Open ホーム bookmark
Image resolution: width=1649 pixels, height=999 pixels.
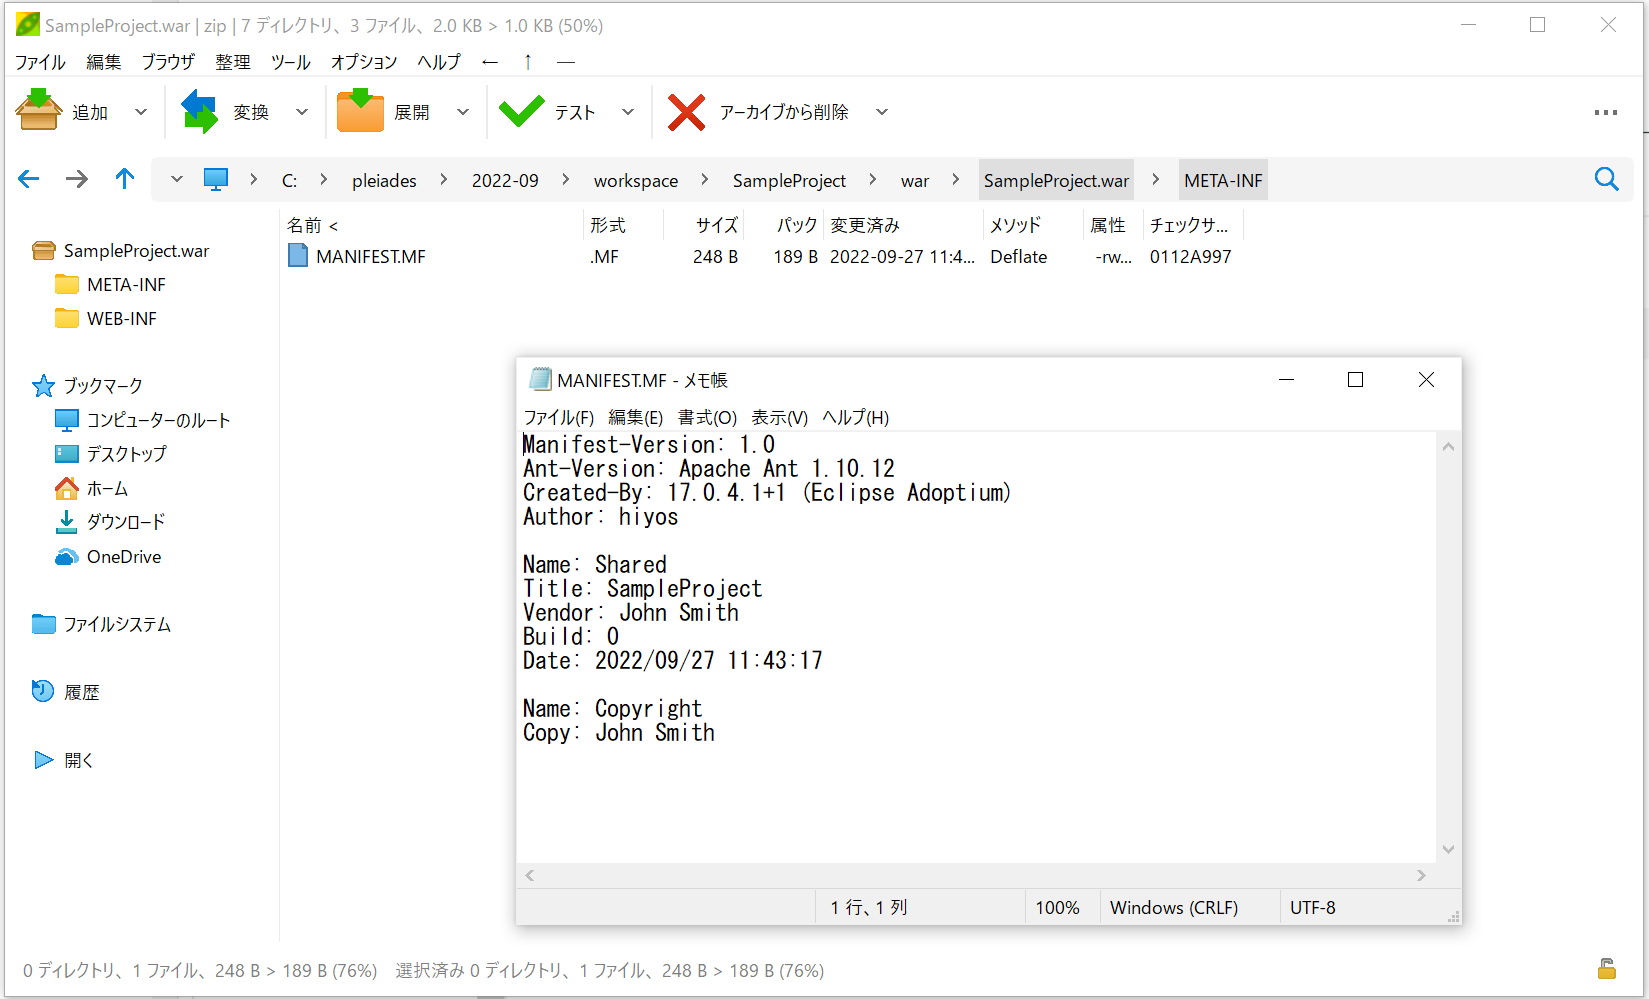[107, 488]
